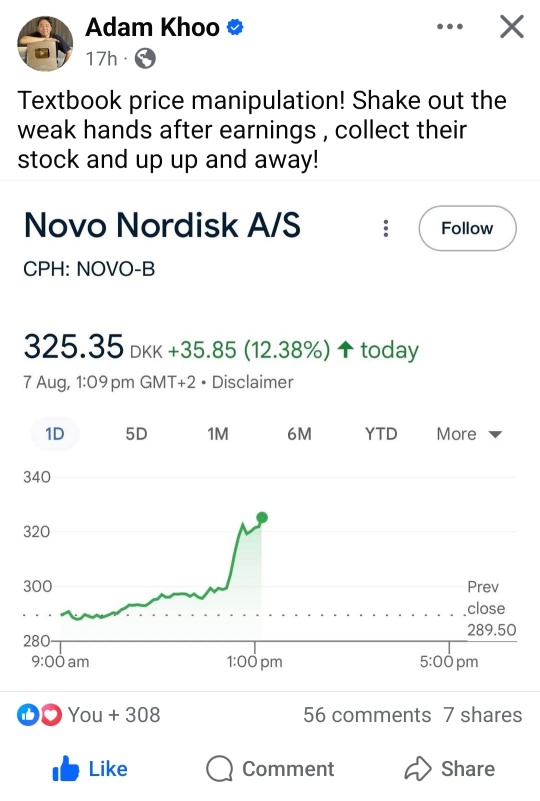Switch to the 5D chart range
This screenshot has width=540, height=801.
pyautogui.click(x=136, y=434)
